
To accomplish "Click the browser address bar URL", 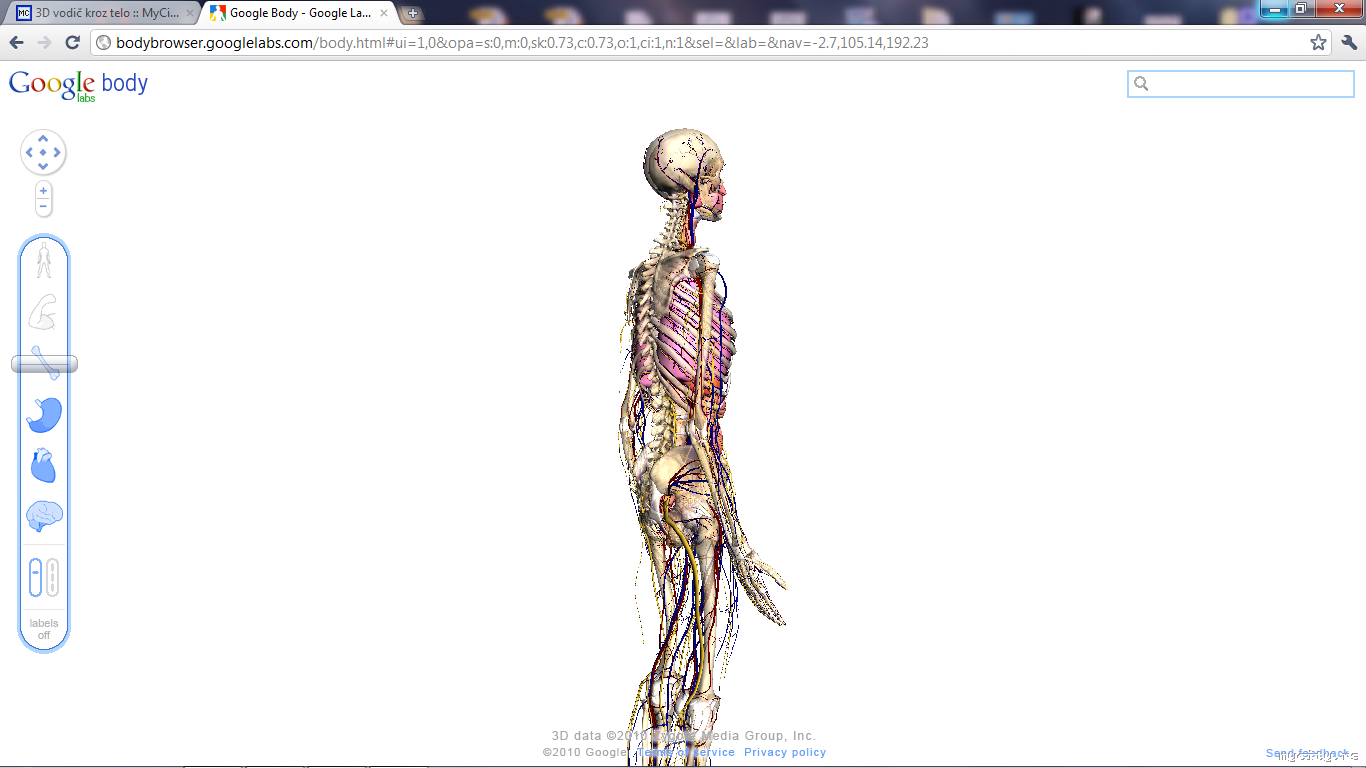I will pos(522,42).
